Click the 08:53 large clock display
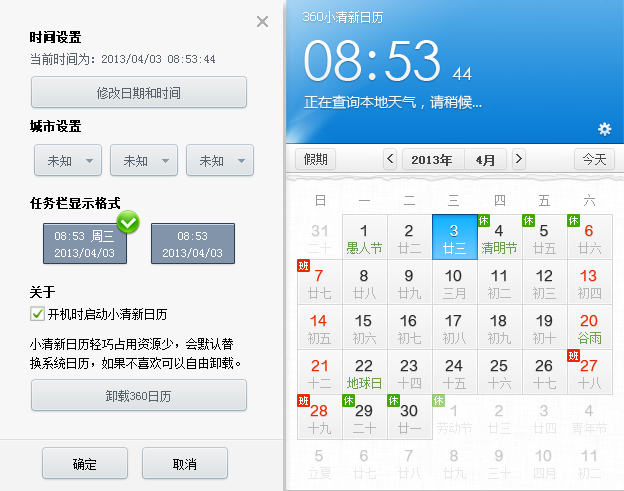Viewport: 624px width, 491px height. (372, 60)
